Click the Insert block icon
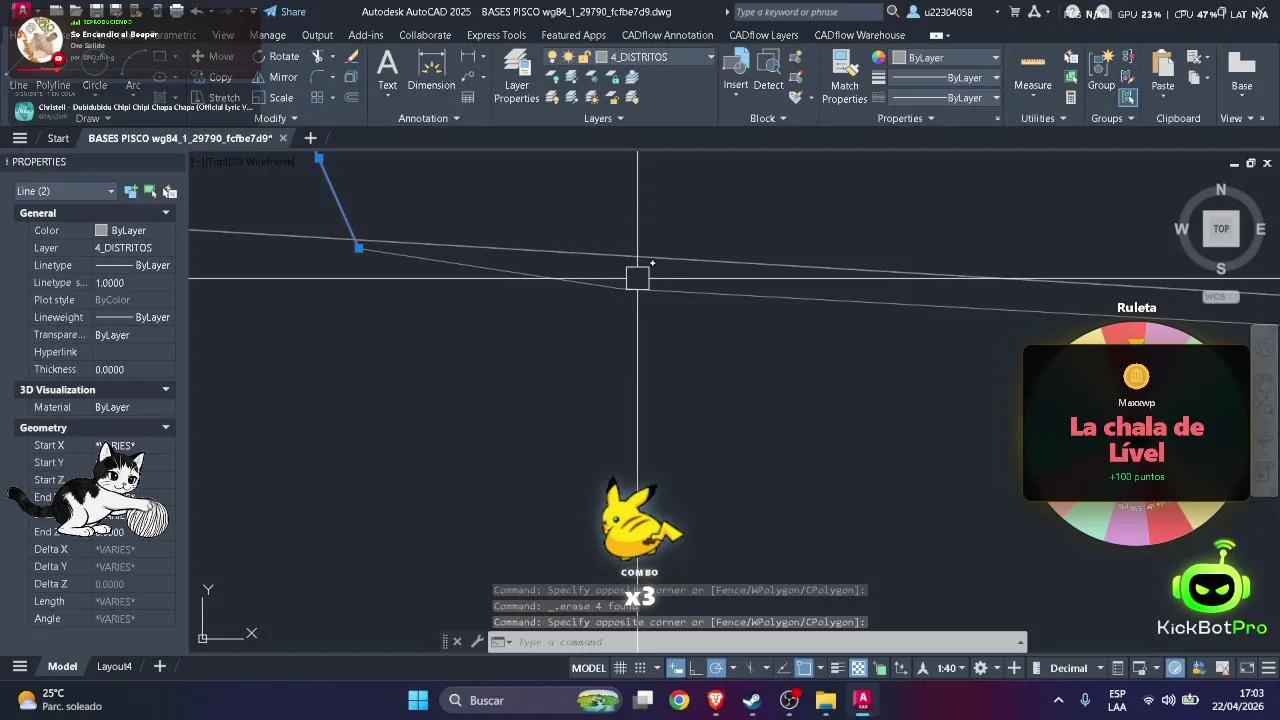Screen dimensions: 1280x720 pyautogui.click(x=736, y=70)
